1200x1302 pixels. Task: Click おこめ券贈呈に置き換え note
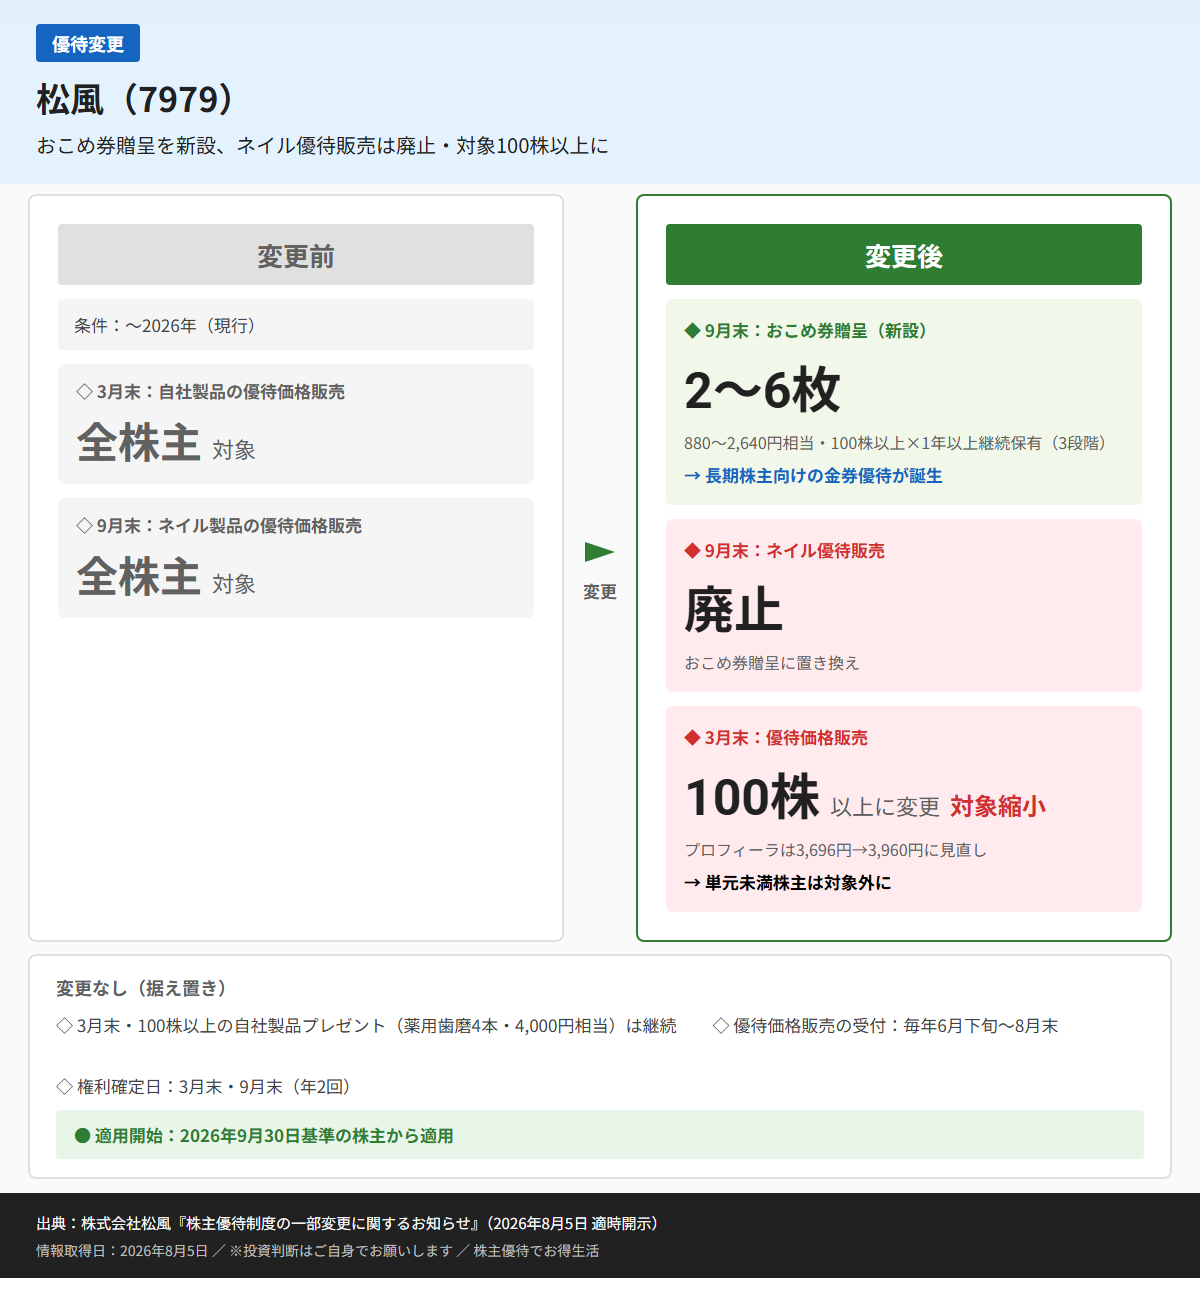click(x=771, y=663)
